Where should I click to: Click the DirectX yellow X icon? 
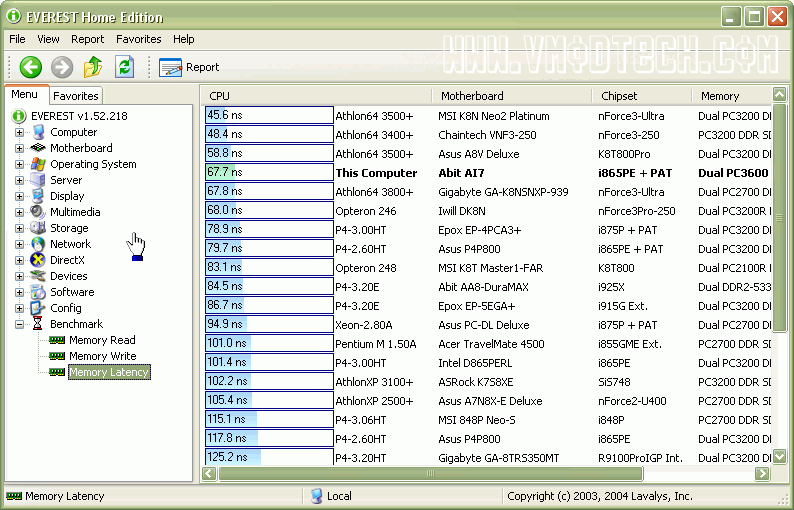coord(38,260)
